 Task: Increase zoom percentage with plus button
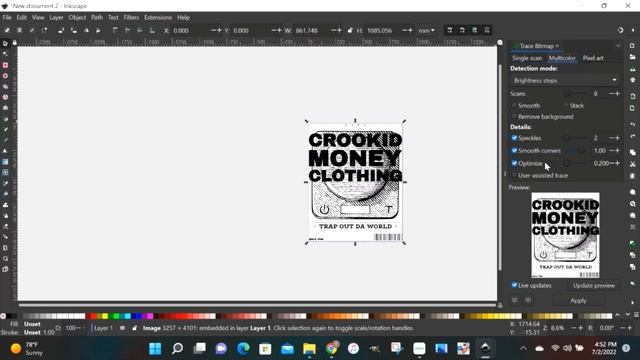pos(581,328)
